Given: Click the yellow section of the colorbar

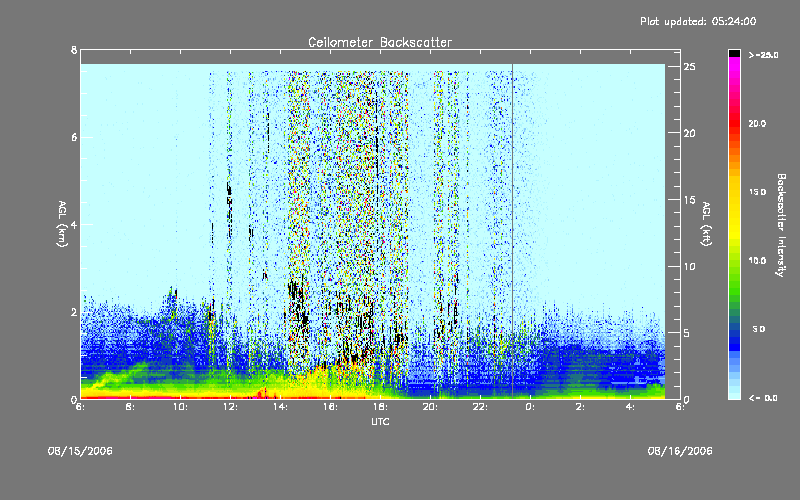Looking at the screenshot, I should point(734,209).
